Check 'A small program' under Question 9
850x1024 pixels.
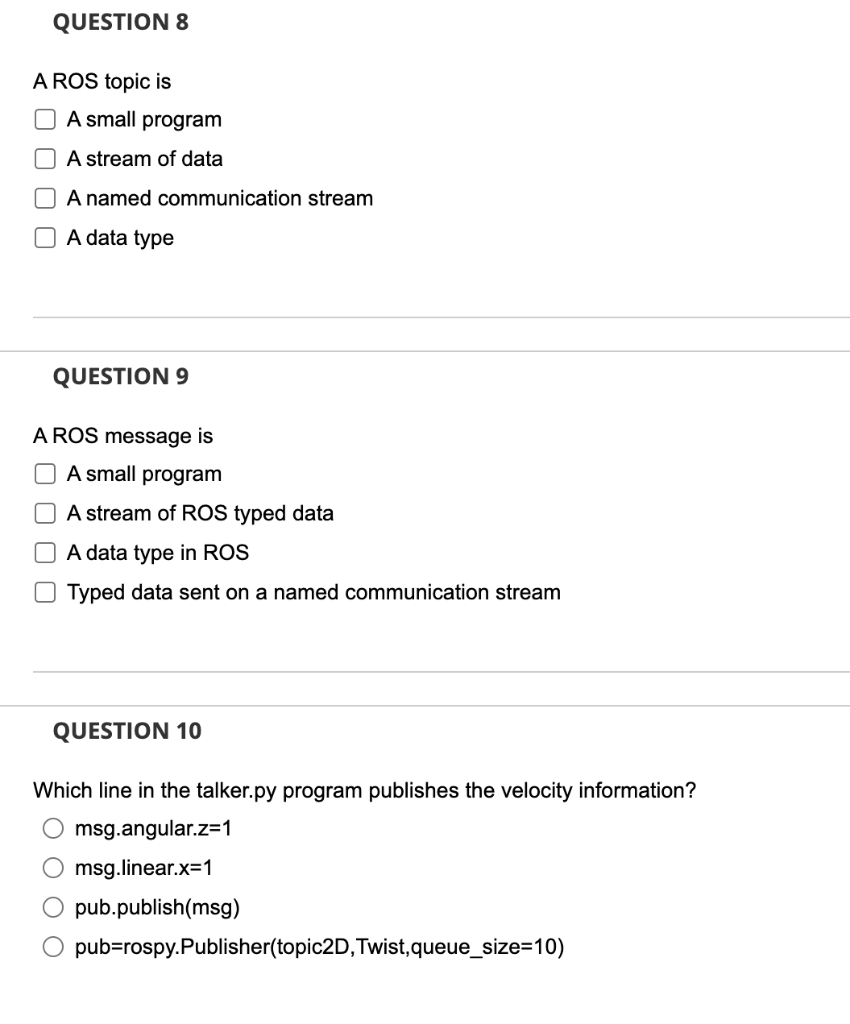[44, 473]
